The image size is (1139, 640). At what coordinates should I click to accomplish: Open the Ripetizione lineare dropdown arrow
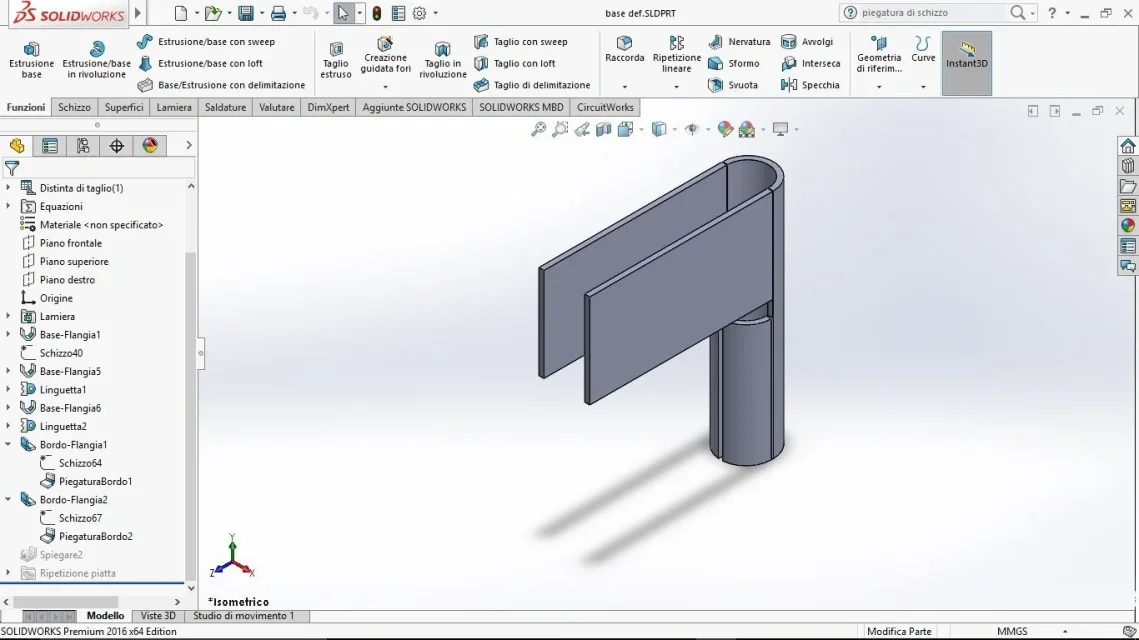[x=676, y=87]
